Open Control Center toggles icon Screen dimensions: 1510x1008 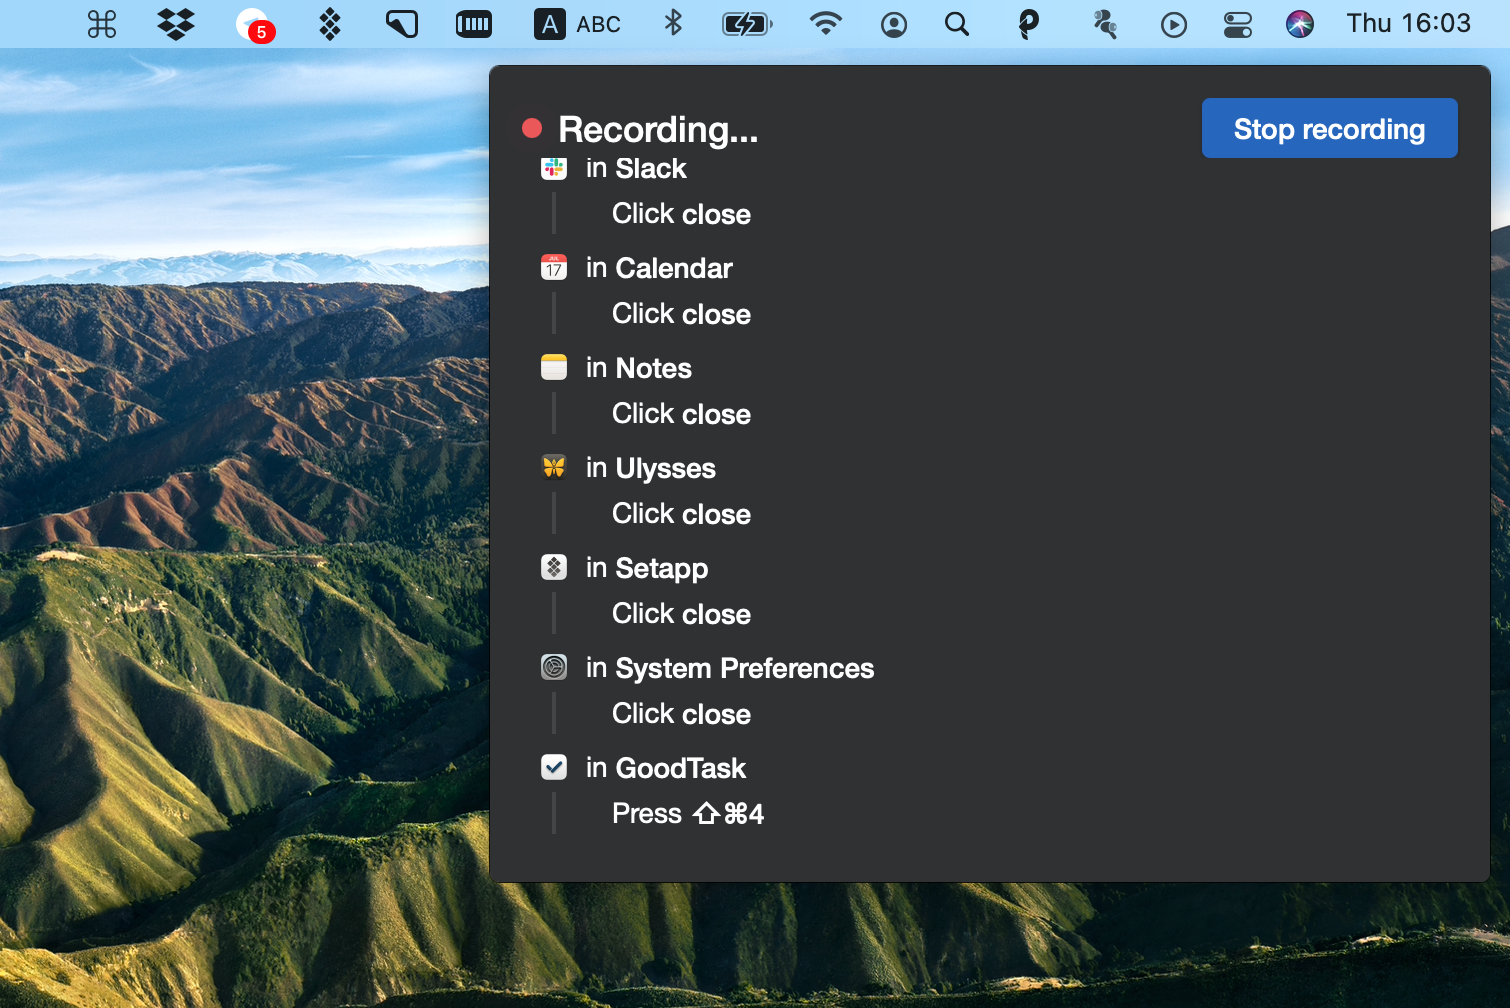tap(1238, 25)
